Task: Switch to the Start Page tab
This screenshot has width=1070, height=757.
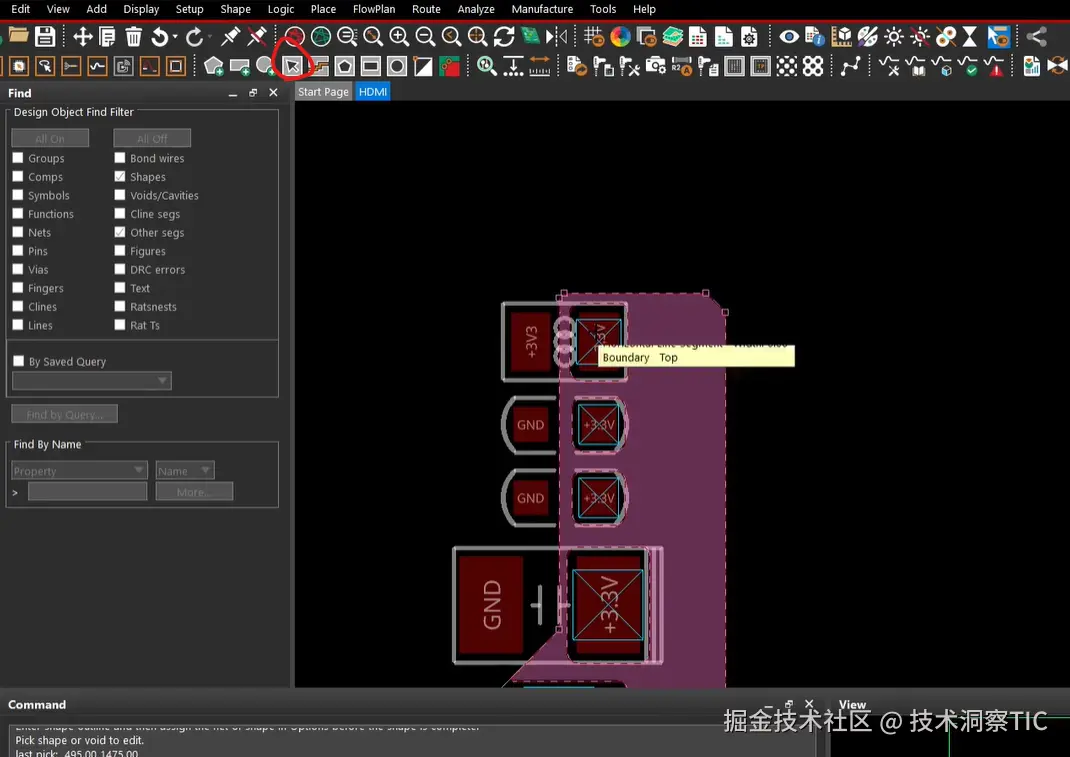Action: [x=323, y=91]
